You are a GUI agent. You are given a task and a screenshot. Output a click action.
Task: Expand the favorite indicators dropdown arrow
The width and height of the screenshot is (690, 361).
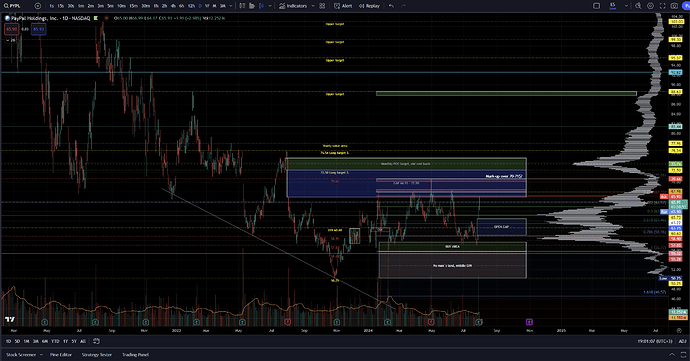[x=313, y=6]
